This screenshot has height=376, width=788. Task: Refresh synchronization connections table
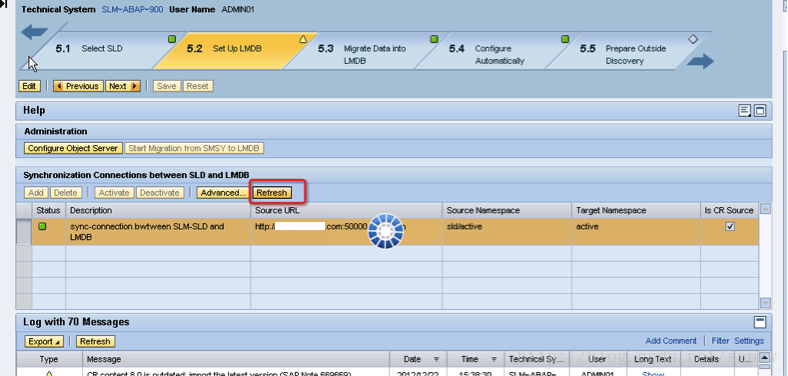coord(271,193)
